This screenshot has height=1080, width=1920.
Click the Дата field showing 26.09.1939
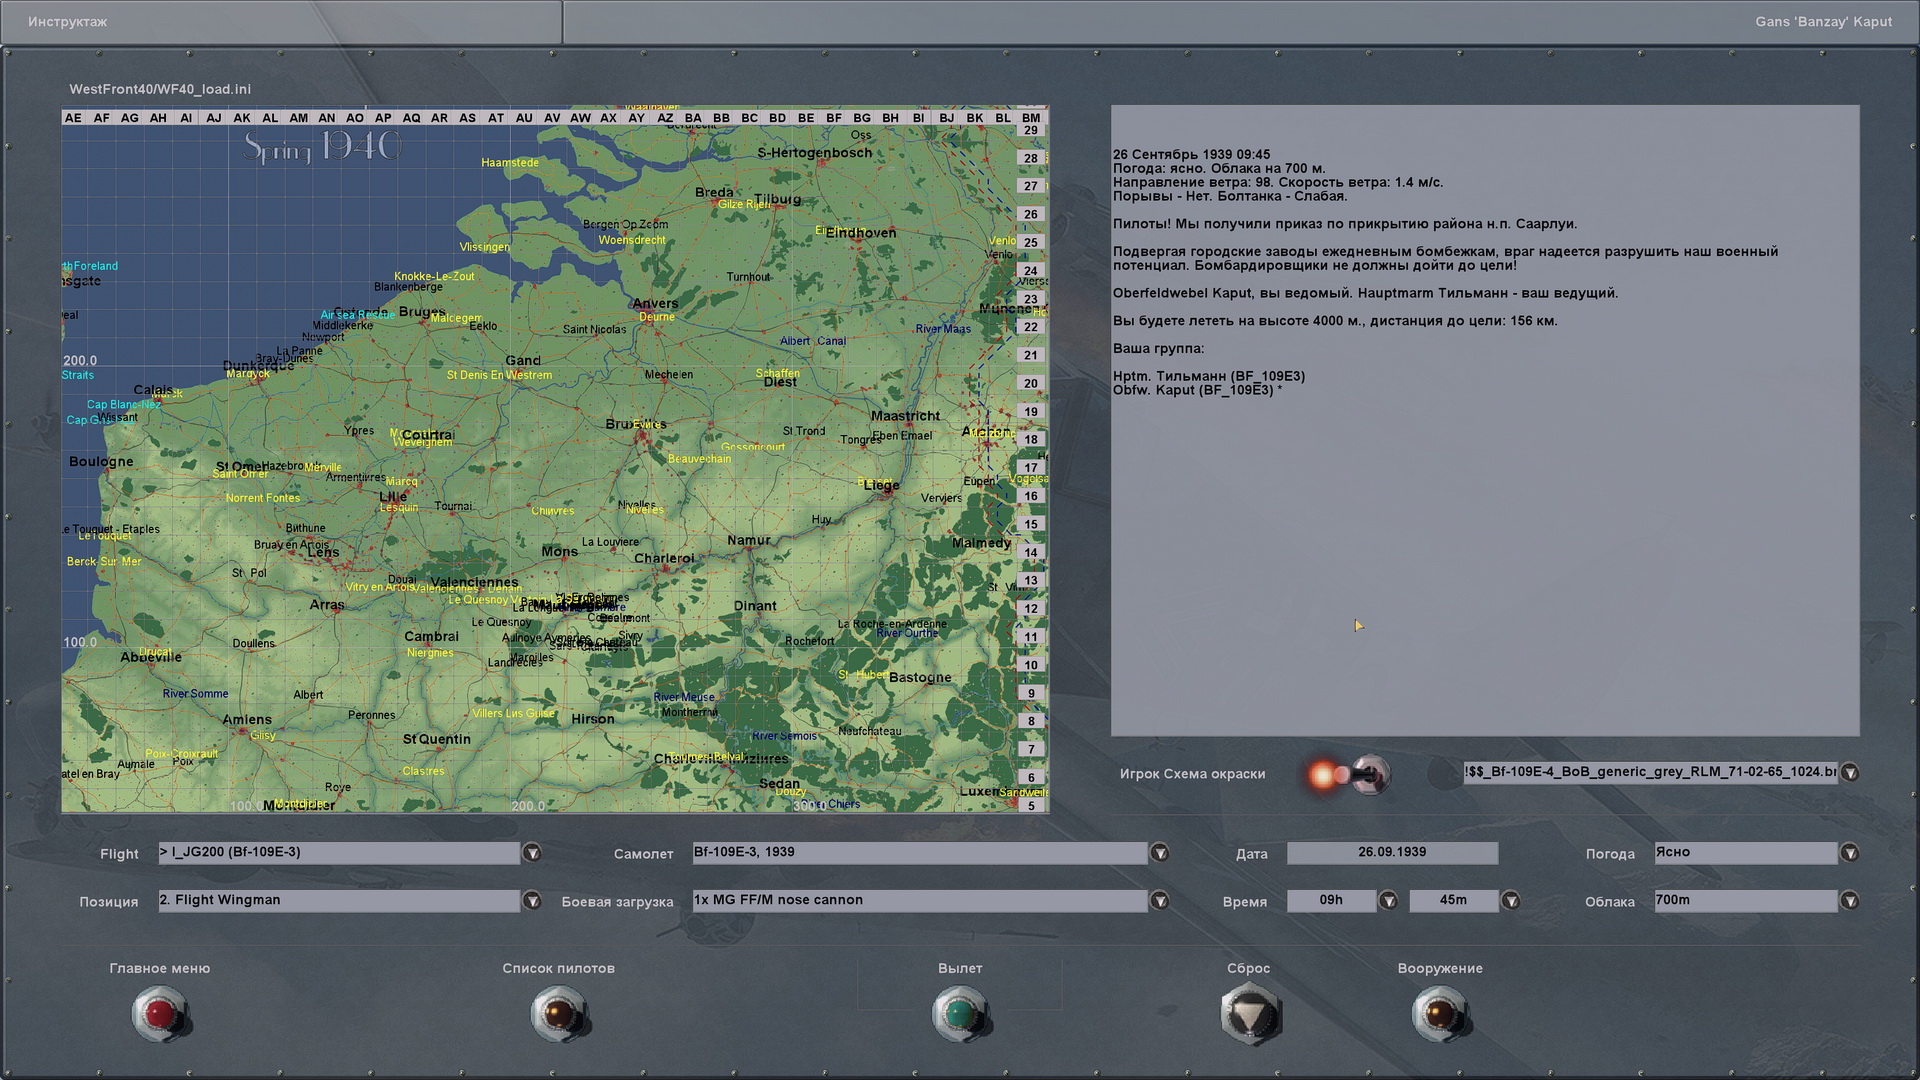(x=1391, y=853)
